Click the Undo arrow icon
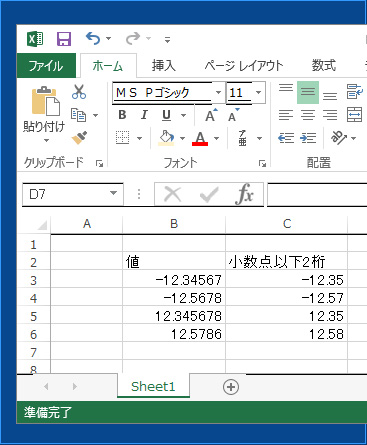Screen dimensions: 367x445 (x=93, y=39)
